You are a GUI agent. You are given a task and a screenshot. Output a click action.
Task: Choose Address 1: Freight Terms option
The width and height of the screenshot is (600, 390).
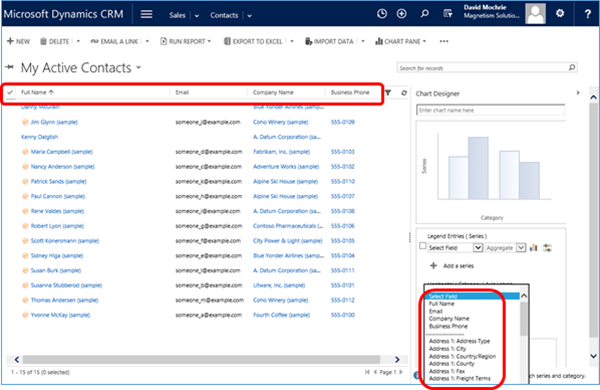pos(460,379)
